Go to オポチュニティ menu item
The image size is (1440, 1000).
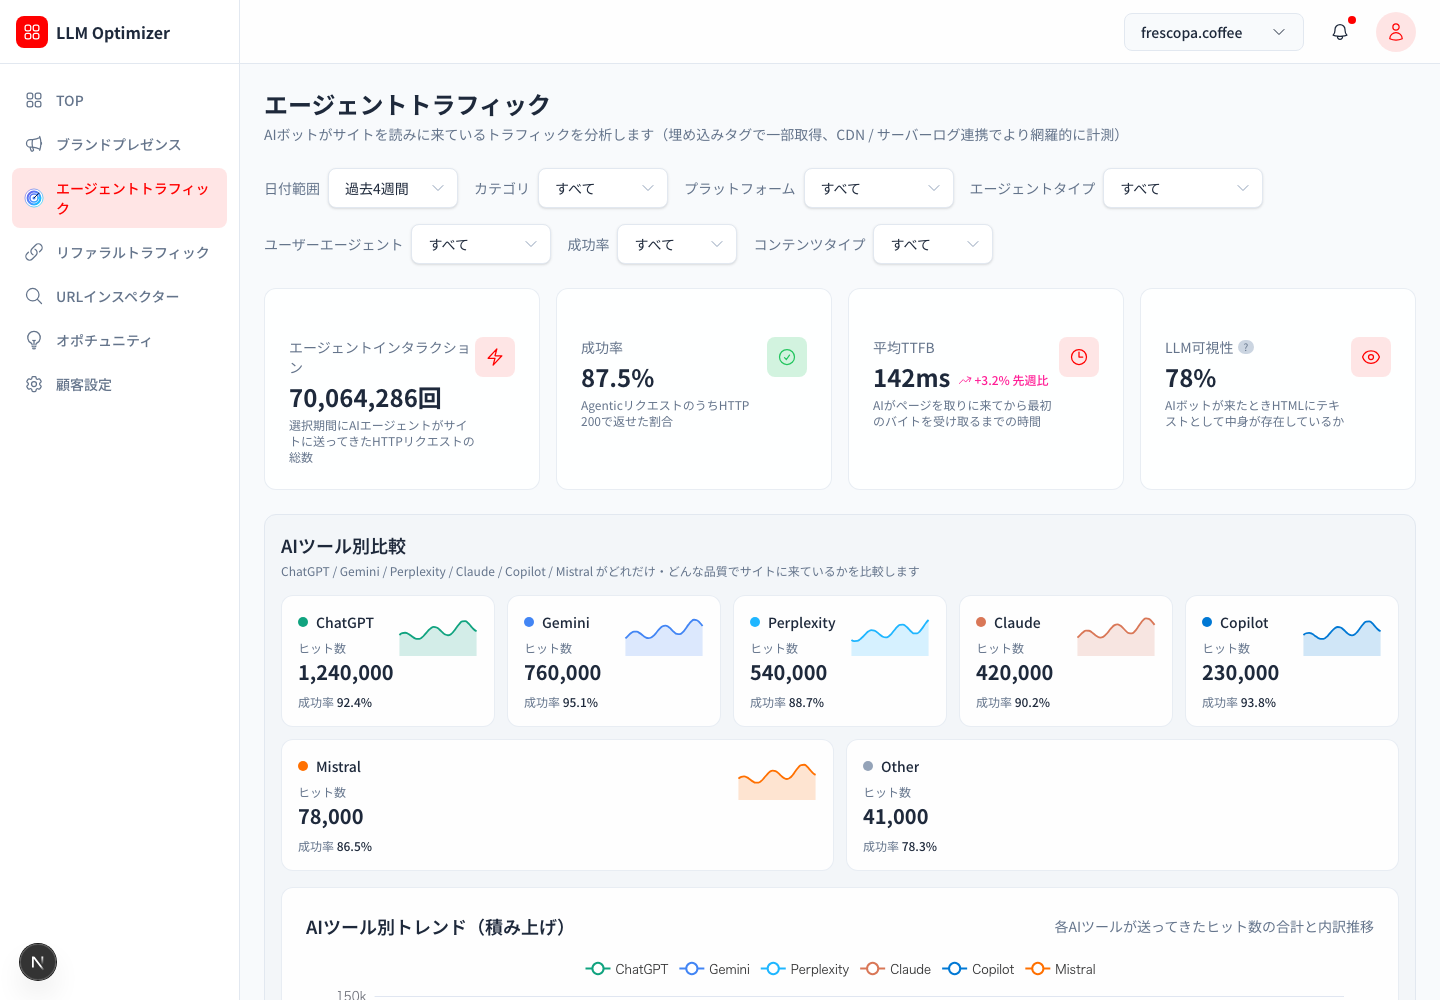pos(120,340)
